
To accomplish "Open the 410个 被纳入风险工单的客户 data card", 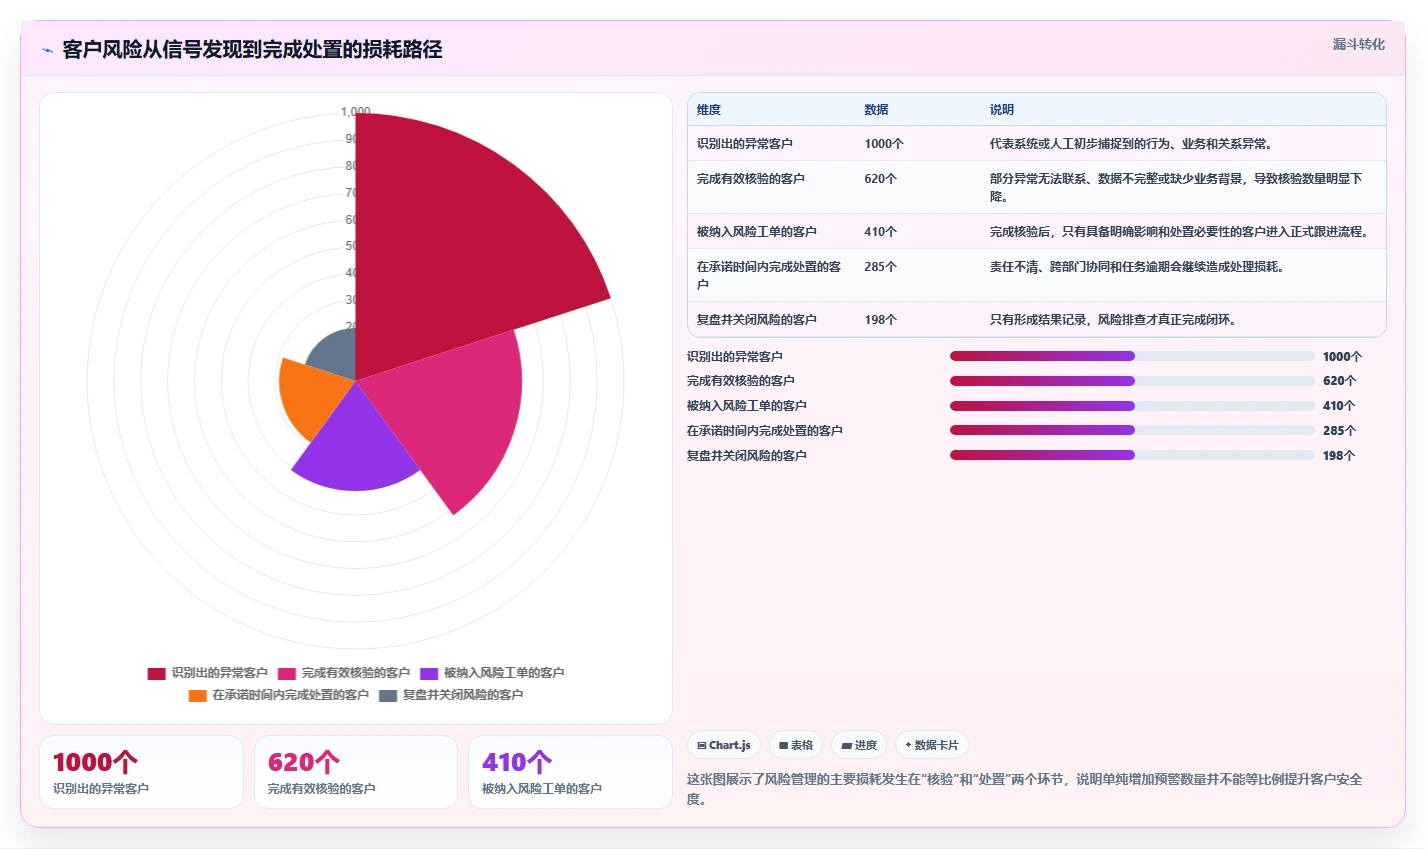I will tap(570, 772).
